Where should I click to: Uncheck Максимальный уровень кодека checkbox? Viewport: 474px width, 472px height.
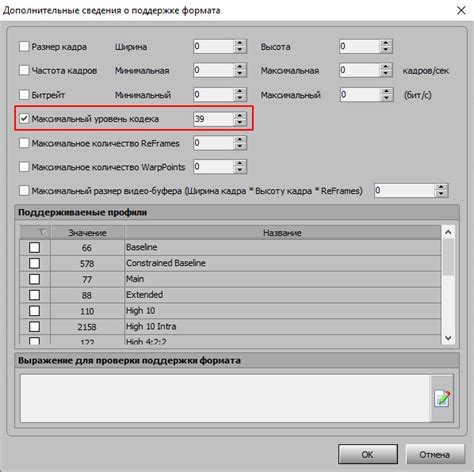(24, 118)
